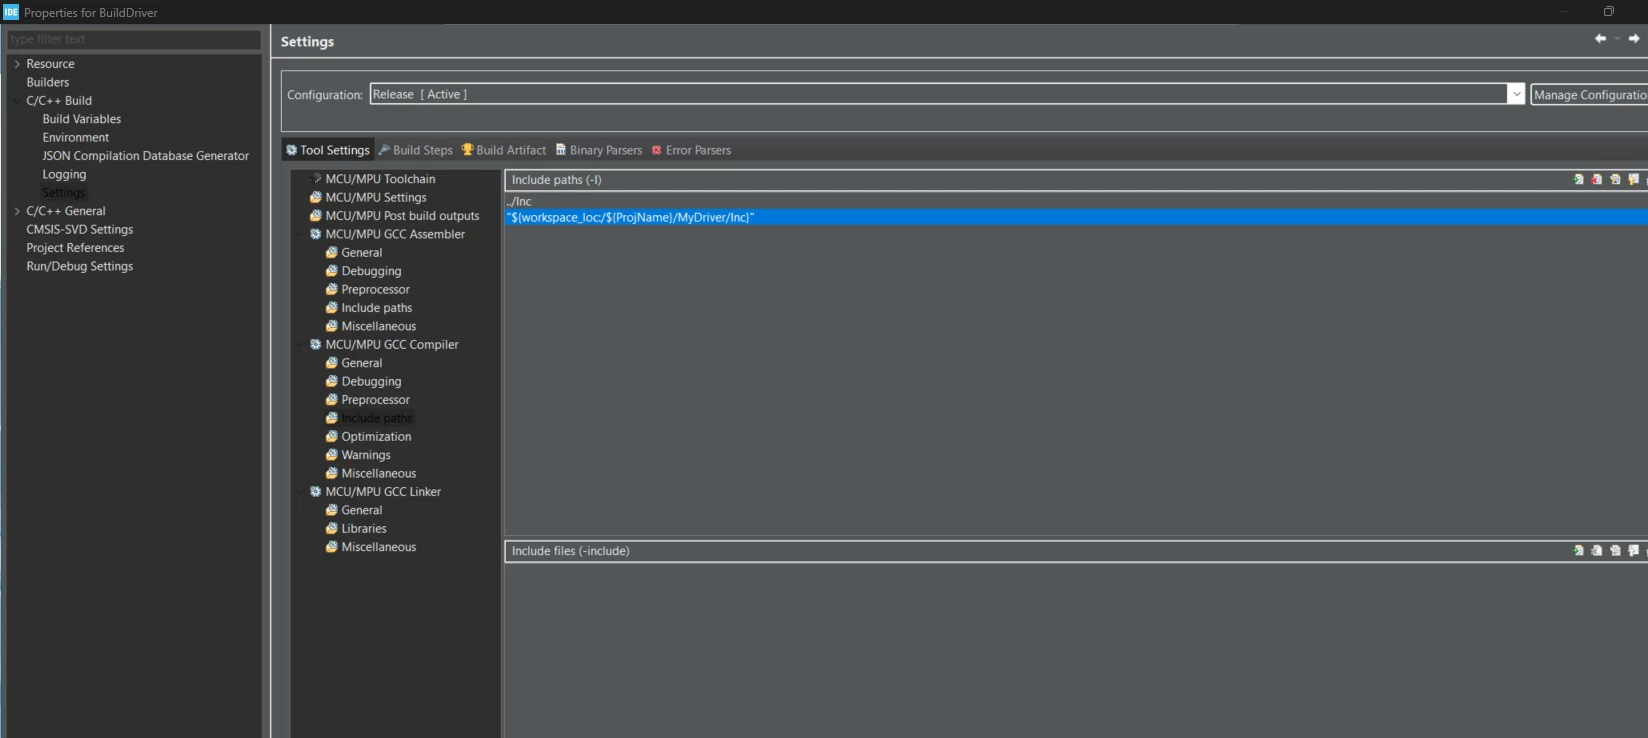Collapse MCU/MPU GCC Assembler node
The height and width of the screenshot is (738, 1648).
click(x=300, y=234)
